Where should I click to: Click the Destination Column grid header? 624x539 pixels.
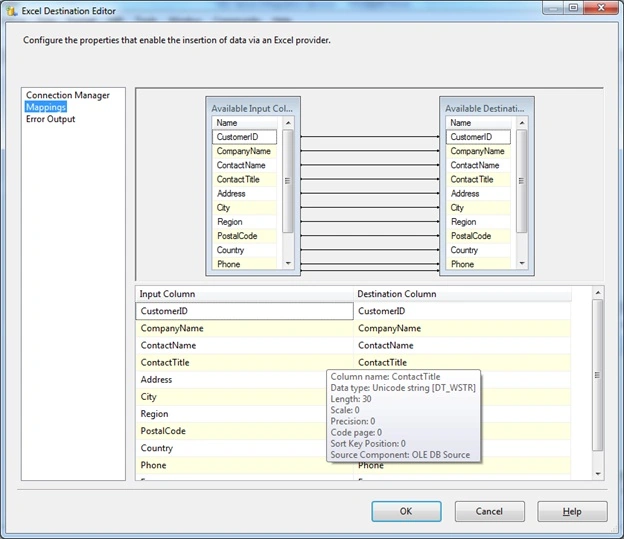[462, 294]
